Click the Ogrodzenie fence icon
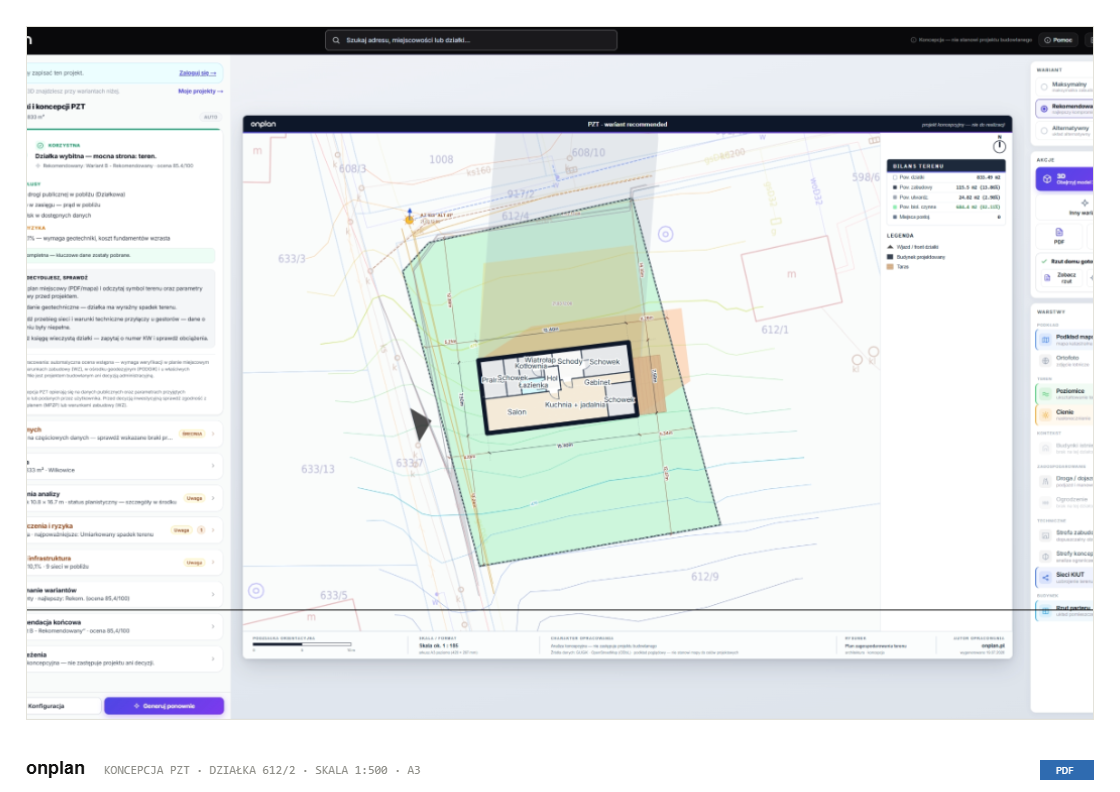This screenshot has width=1120, height=792. (x=1045, y=502)
